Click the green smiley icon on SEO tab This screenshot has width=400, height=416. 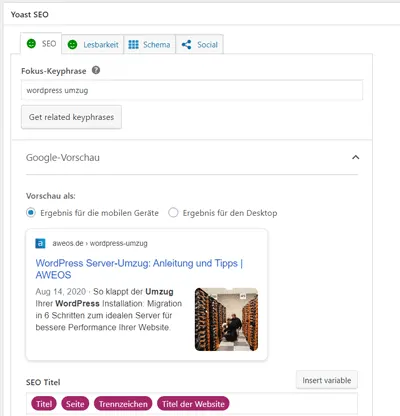tap(31, 44)
